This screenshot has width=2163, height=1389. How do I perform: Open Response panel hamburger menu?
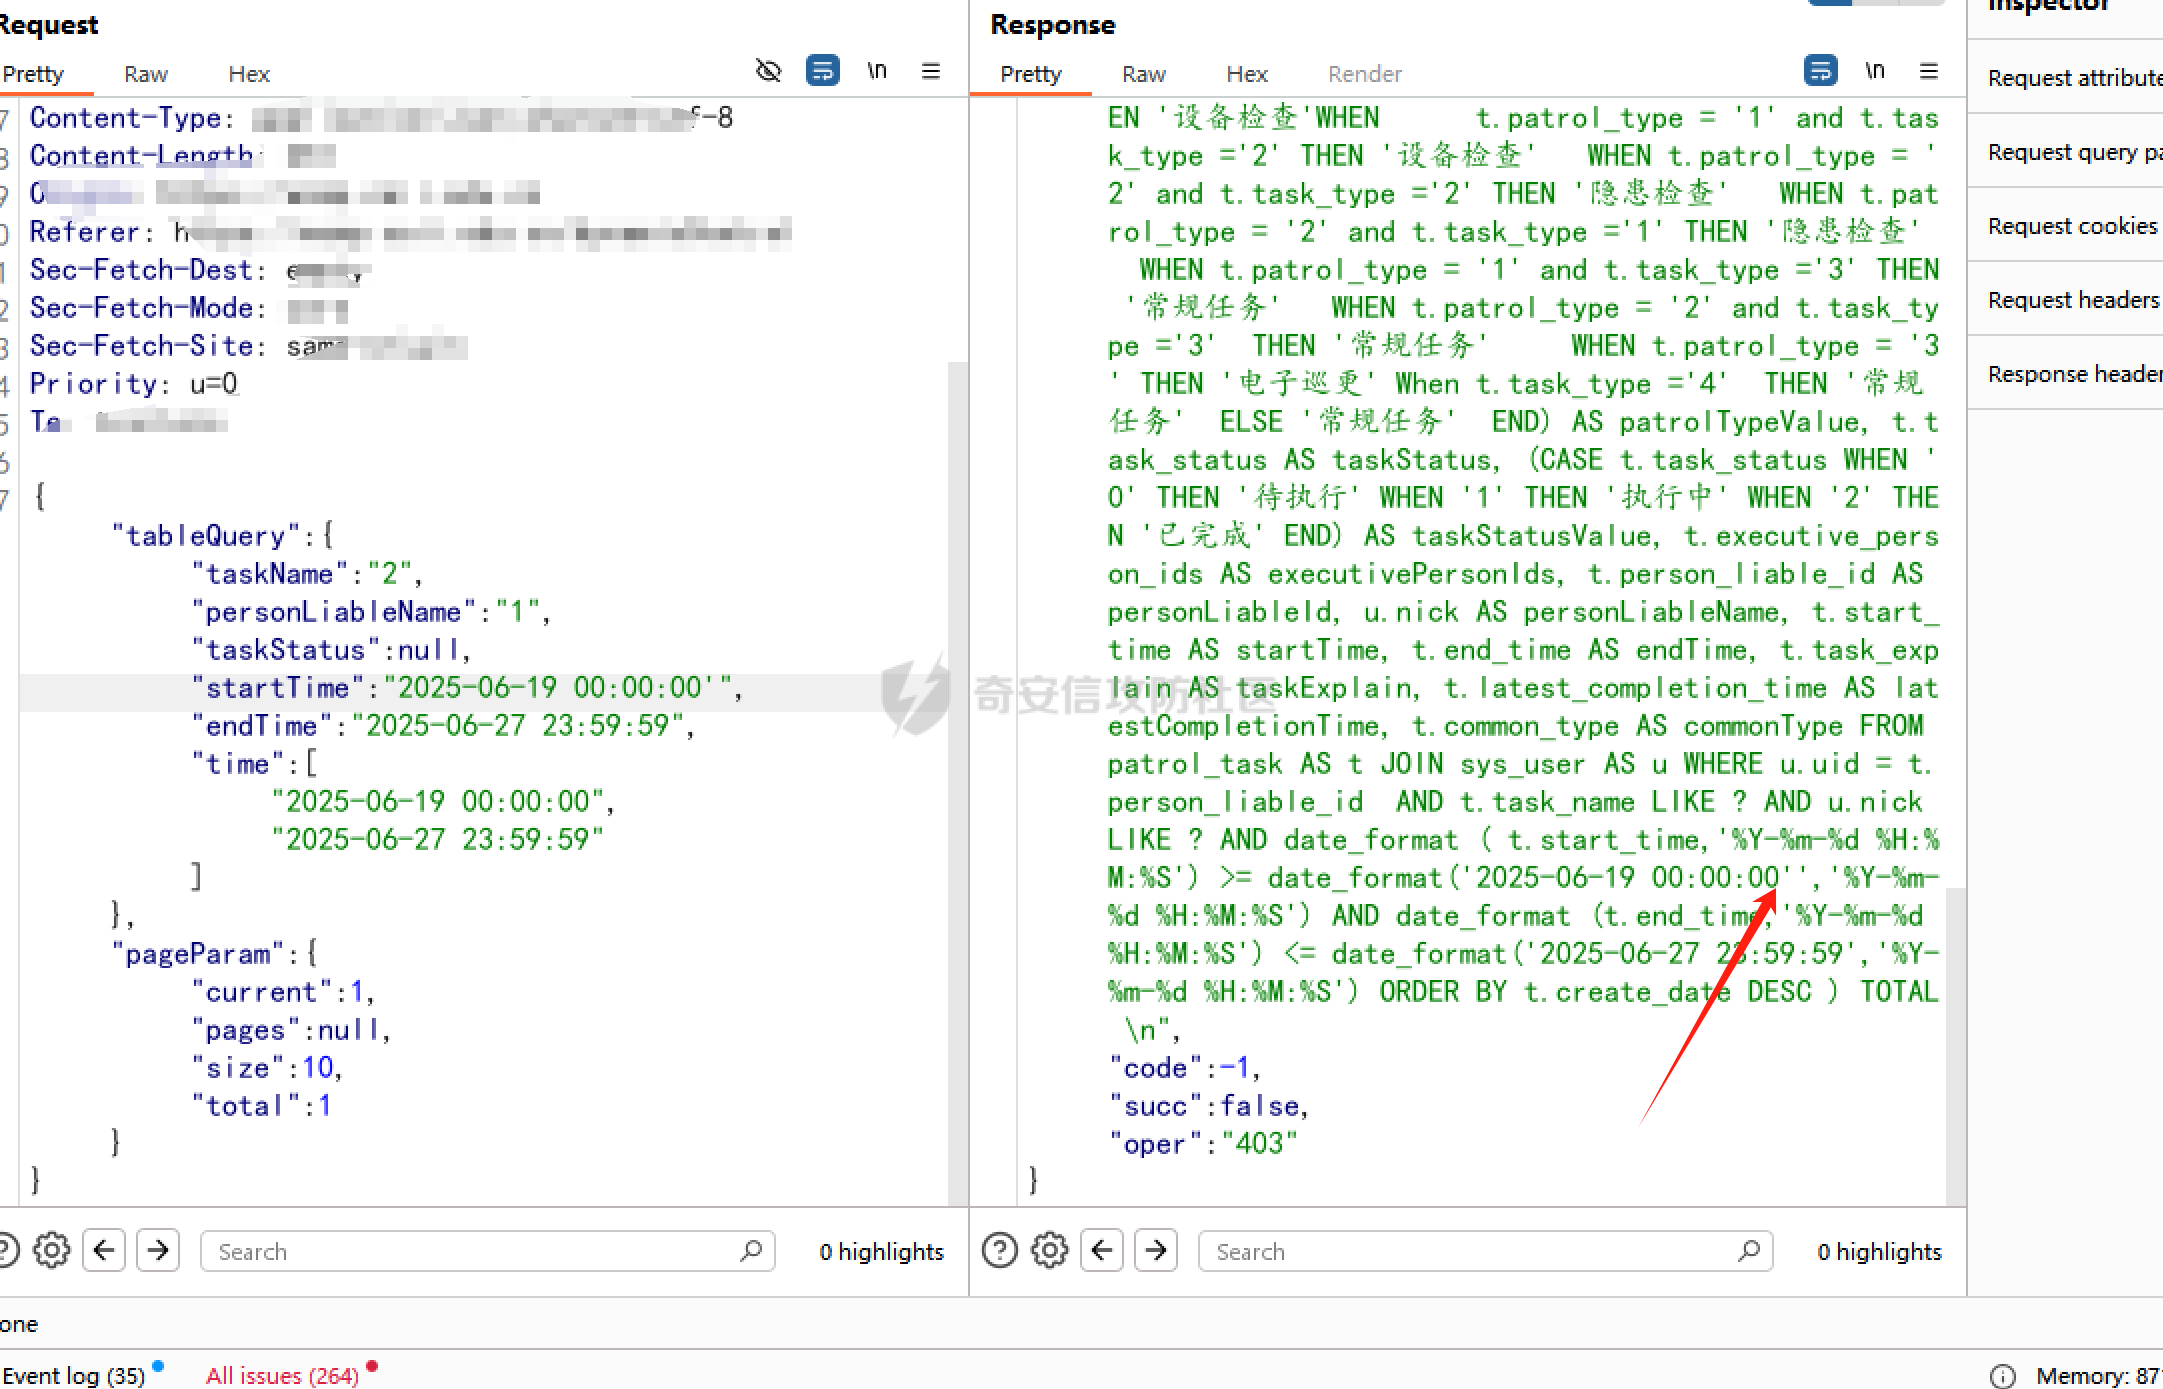[x=1929, y=71]
